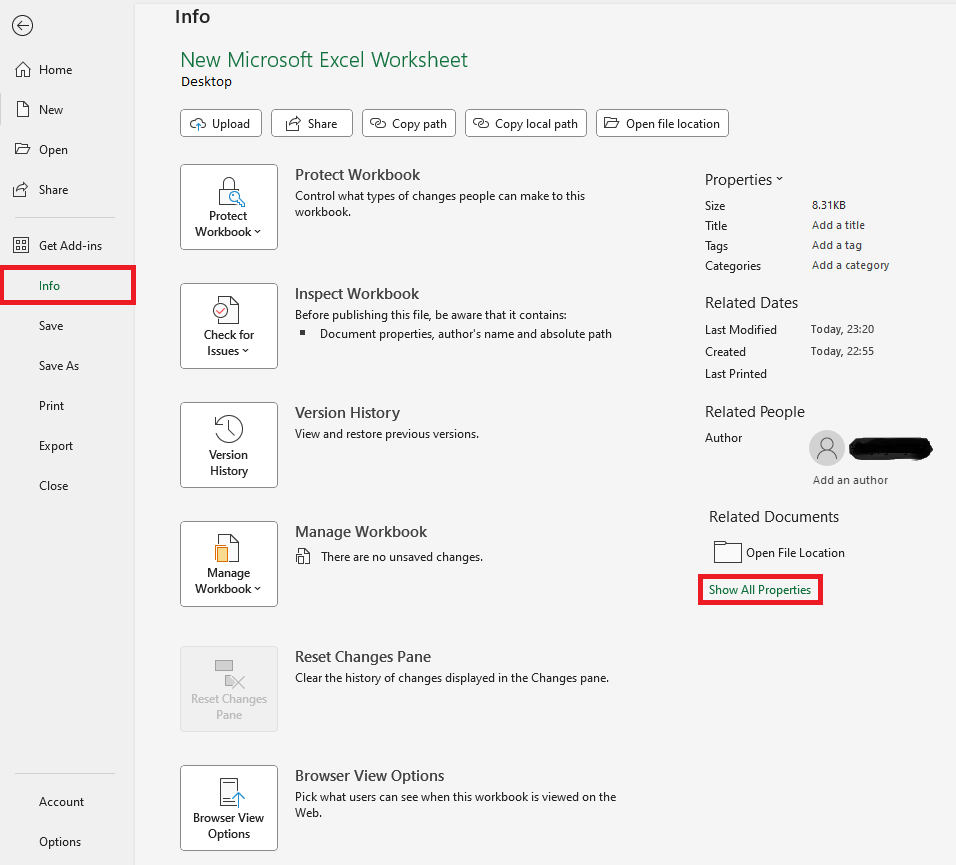The image size is (956, 865).
Task: Click the Related Documents folder icon
Action: coord(727,552)
